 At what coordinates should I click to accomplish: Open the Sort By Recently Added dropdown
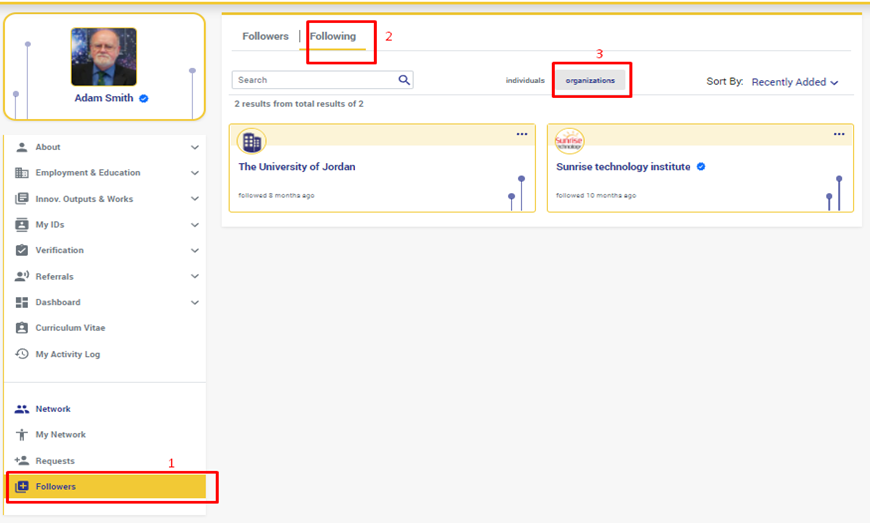click(794, 82)
